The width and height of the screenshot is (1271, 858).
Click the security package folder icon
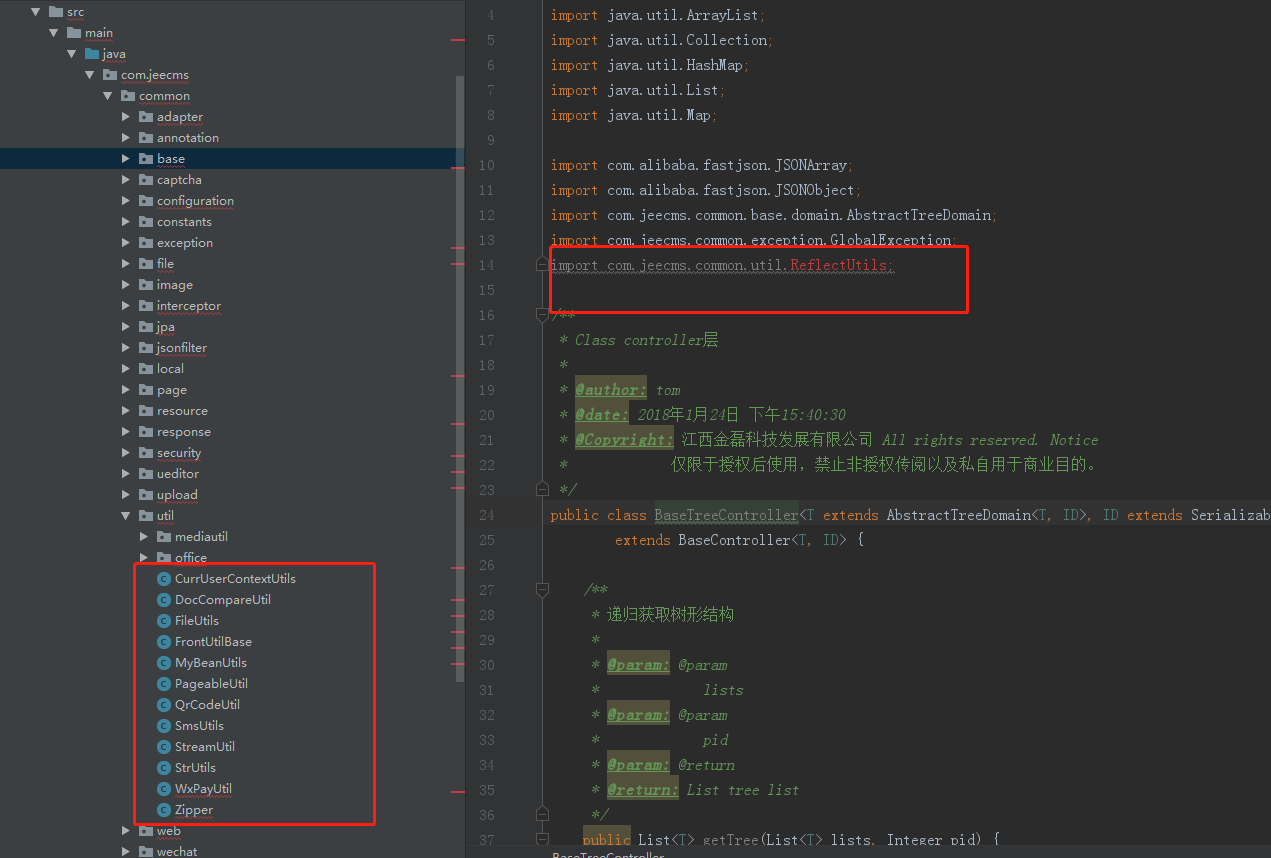point(146,453)
